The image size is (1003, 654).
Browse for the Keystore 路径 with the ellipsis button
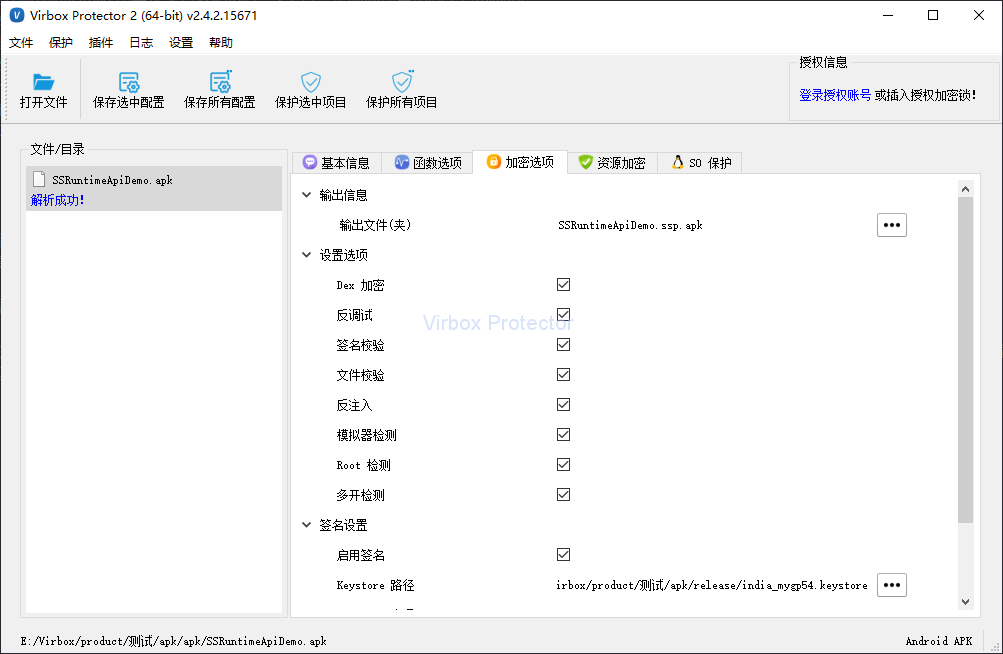point(892,585)
